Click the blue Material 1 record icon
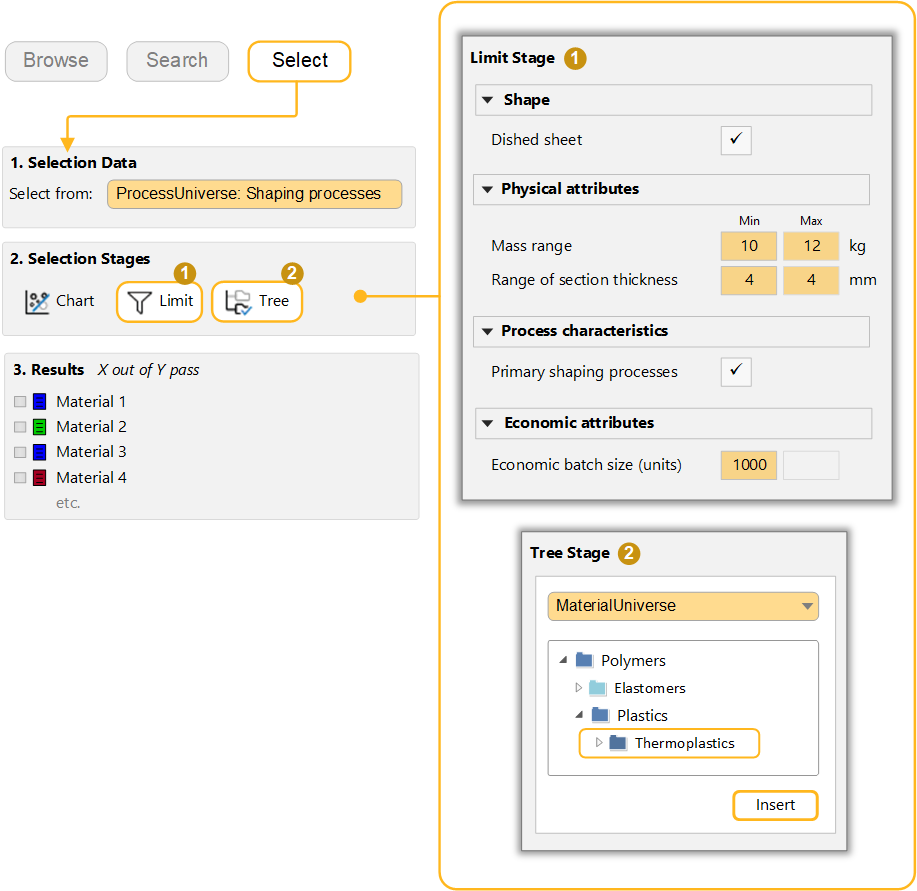Screen dimensions: 917x891 pyautogui.click(x=40, y=402)
